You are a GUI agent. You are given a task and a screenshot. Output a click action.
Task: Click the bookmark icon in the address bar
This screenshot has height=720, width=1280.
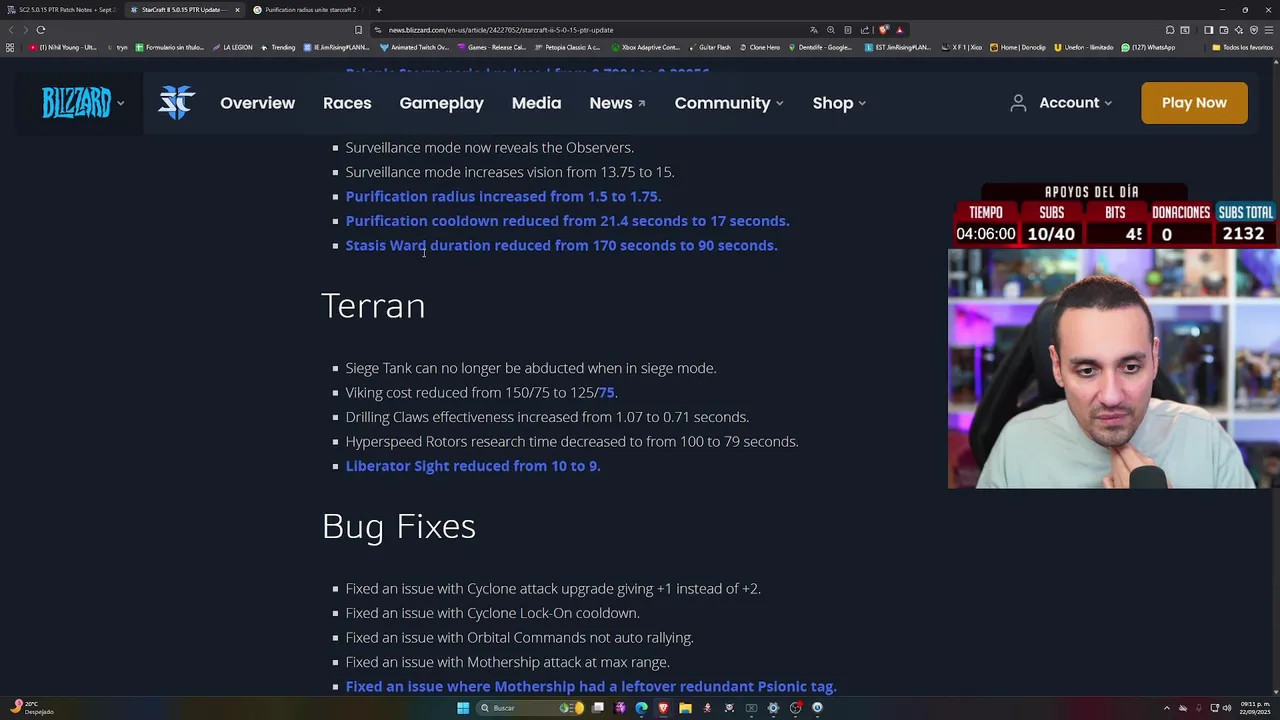[358, 30]
